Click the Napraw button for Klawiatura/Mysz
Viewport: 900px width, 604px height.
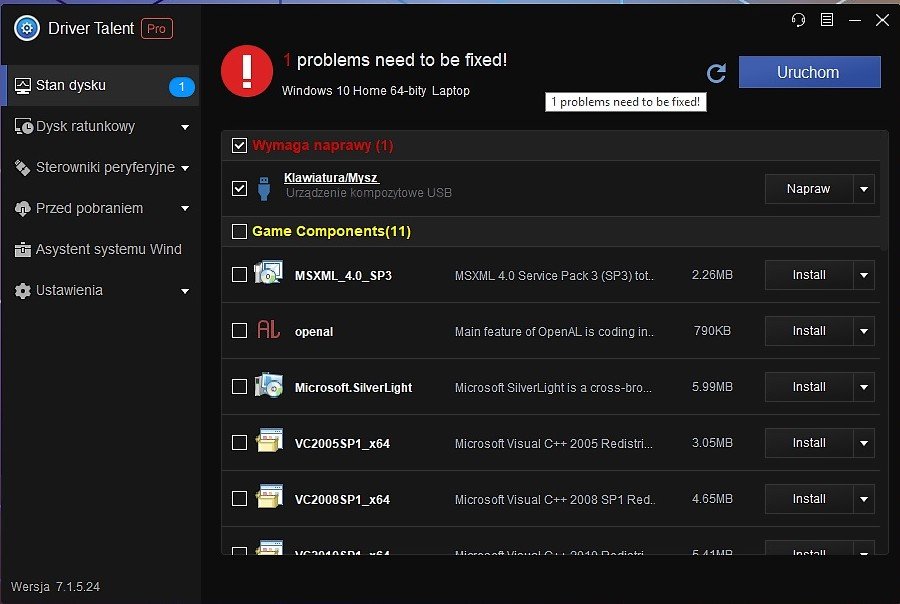point(809,189)
